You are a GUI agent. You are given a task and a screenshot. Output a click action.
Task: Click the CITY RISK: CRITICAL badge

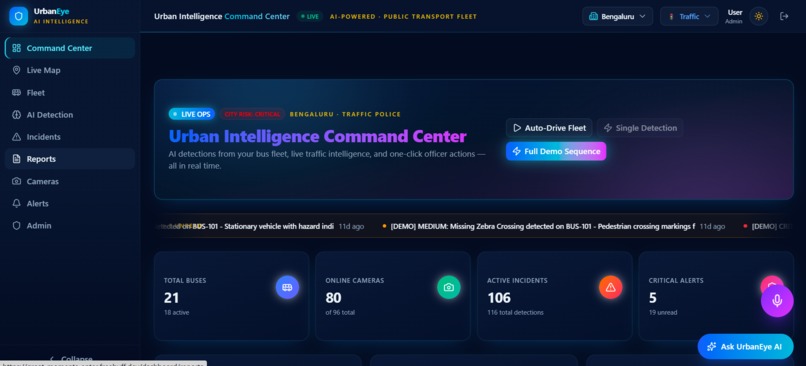(x=252, y=114)
